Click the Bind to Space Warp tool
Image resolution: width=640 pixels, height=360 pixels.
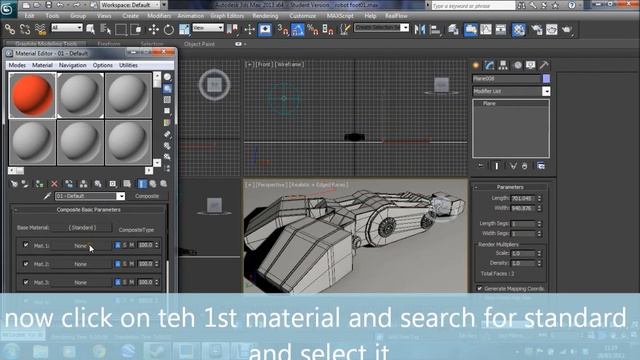(40, 29)
